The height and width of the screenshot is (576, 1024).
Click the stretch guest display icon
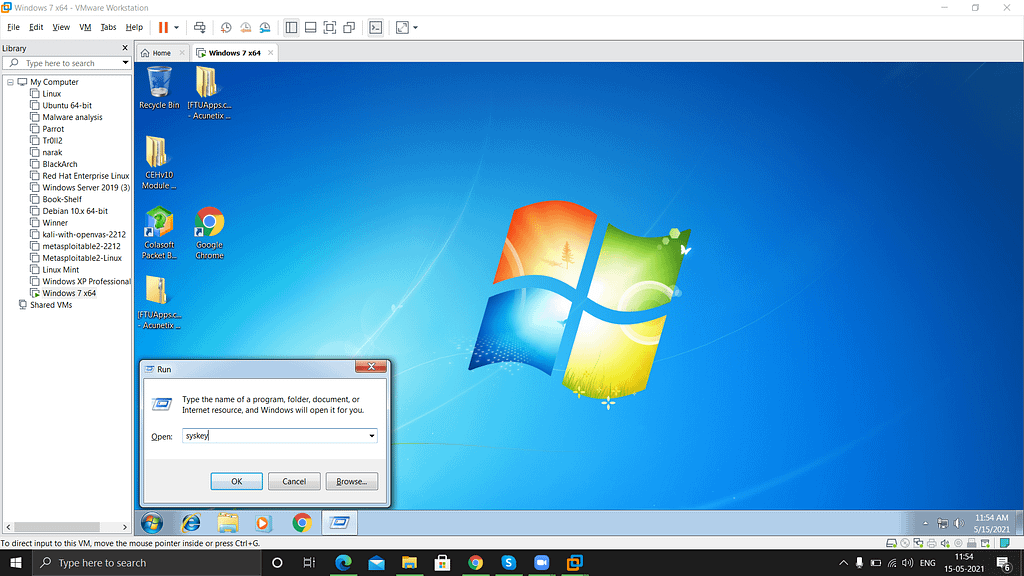click(x=402, y=27)
